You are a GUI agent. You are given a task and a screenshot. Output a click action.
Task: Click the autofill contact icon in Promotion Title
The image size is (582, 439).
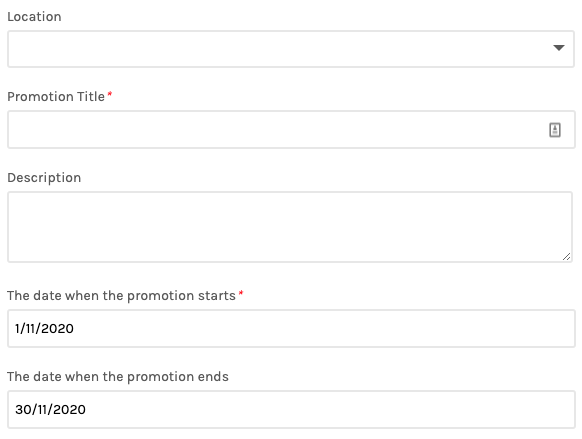555,130
